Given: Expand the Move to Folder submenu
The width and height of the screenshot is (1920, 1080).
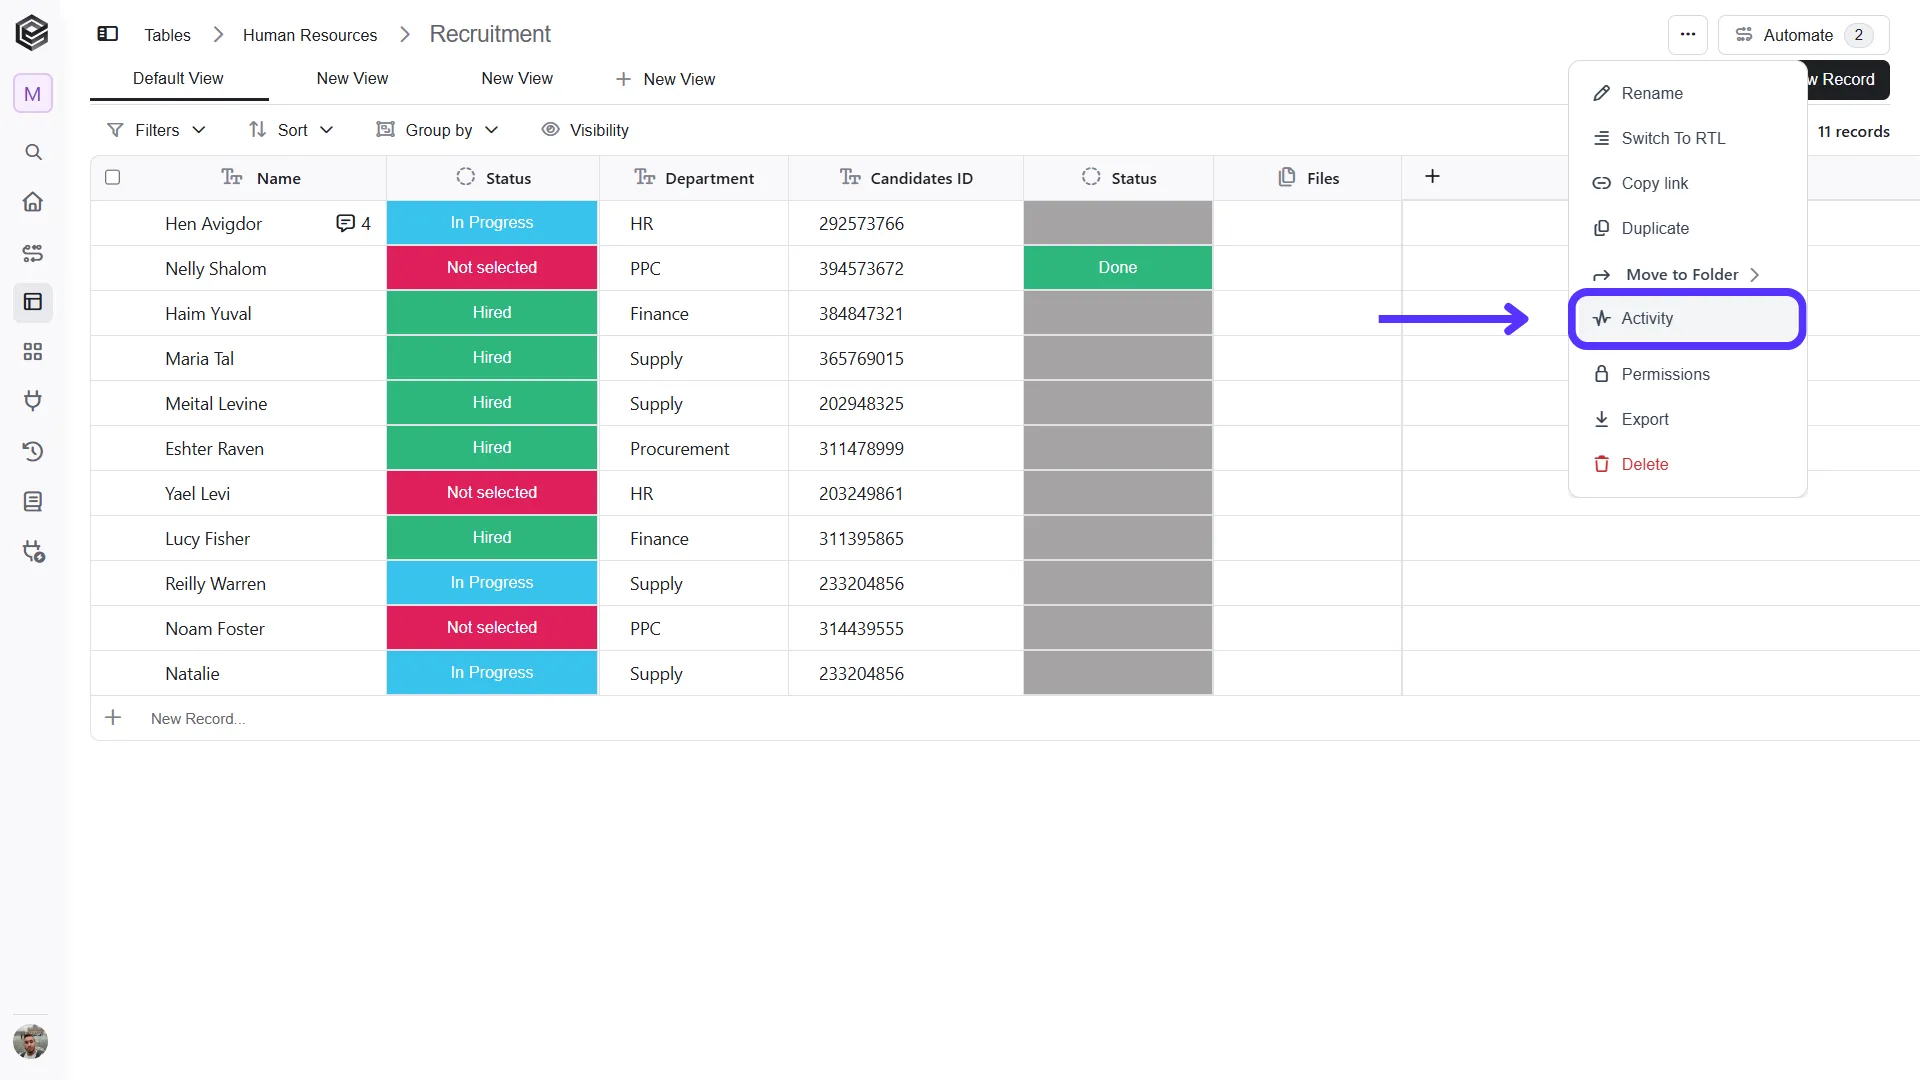Looking at the screenshot, I should tap(1687, 274).
